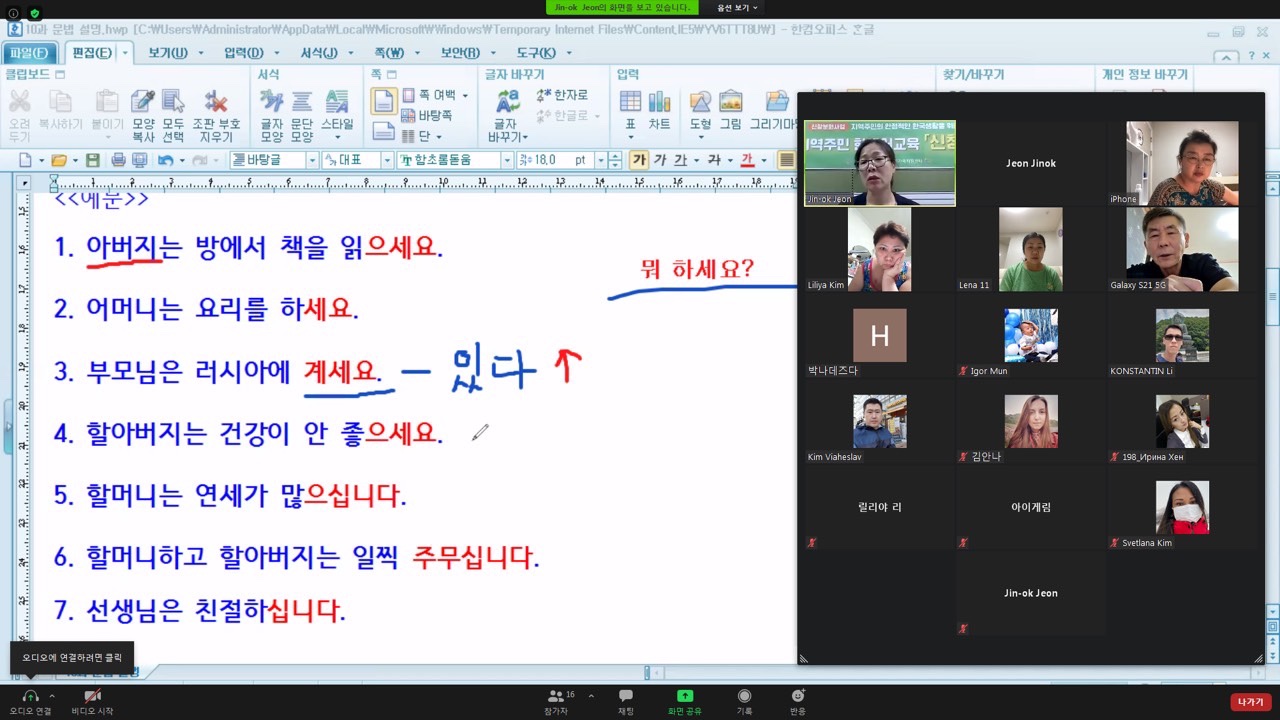This screenshot has width=1280, height=720.
Task: Open the 대표 language dropdown
Action: pyautogui.click(x=386, y=160)
